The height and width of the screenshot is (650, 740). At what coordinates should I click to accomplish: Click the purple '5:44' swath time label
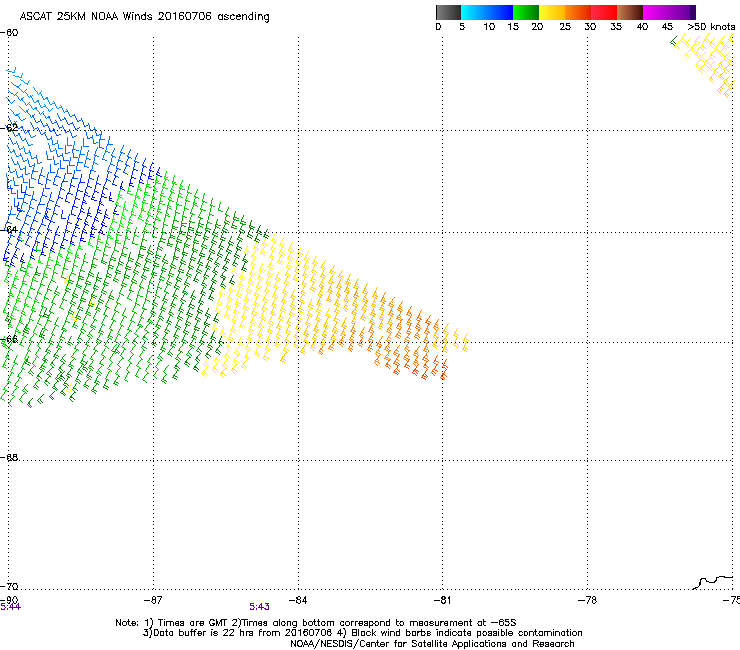[x=10, y=607]
